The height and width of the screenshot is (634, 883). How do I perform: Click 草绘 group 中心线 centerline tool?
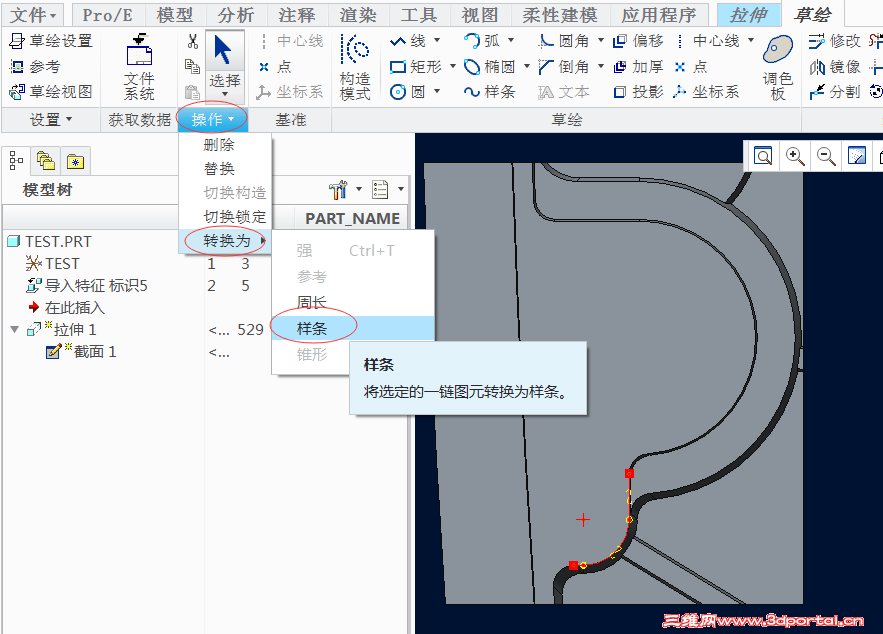[708, 41]
